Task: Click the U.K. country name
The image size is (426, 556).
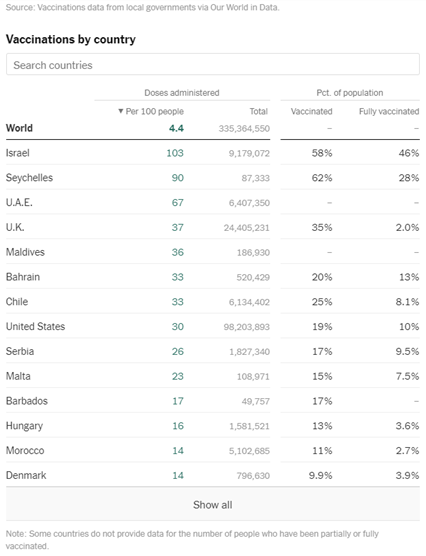Action: tap(15, 227)
